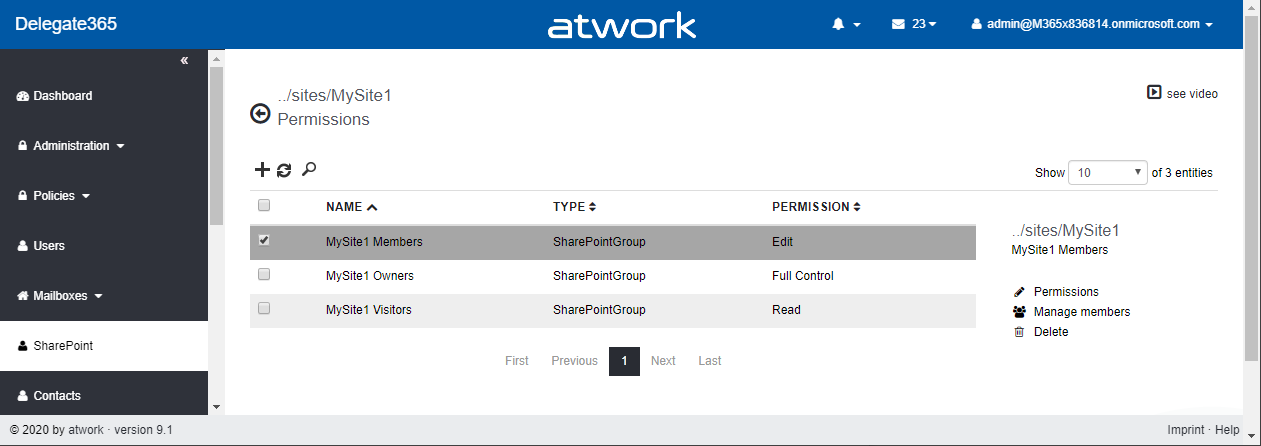Collapse the sidebar with double chevron

click(x=184, y=61)
